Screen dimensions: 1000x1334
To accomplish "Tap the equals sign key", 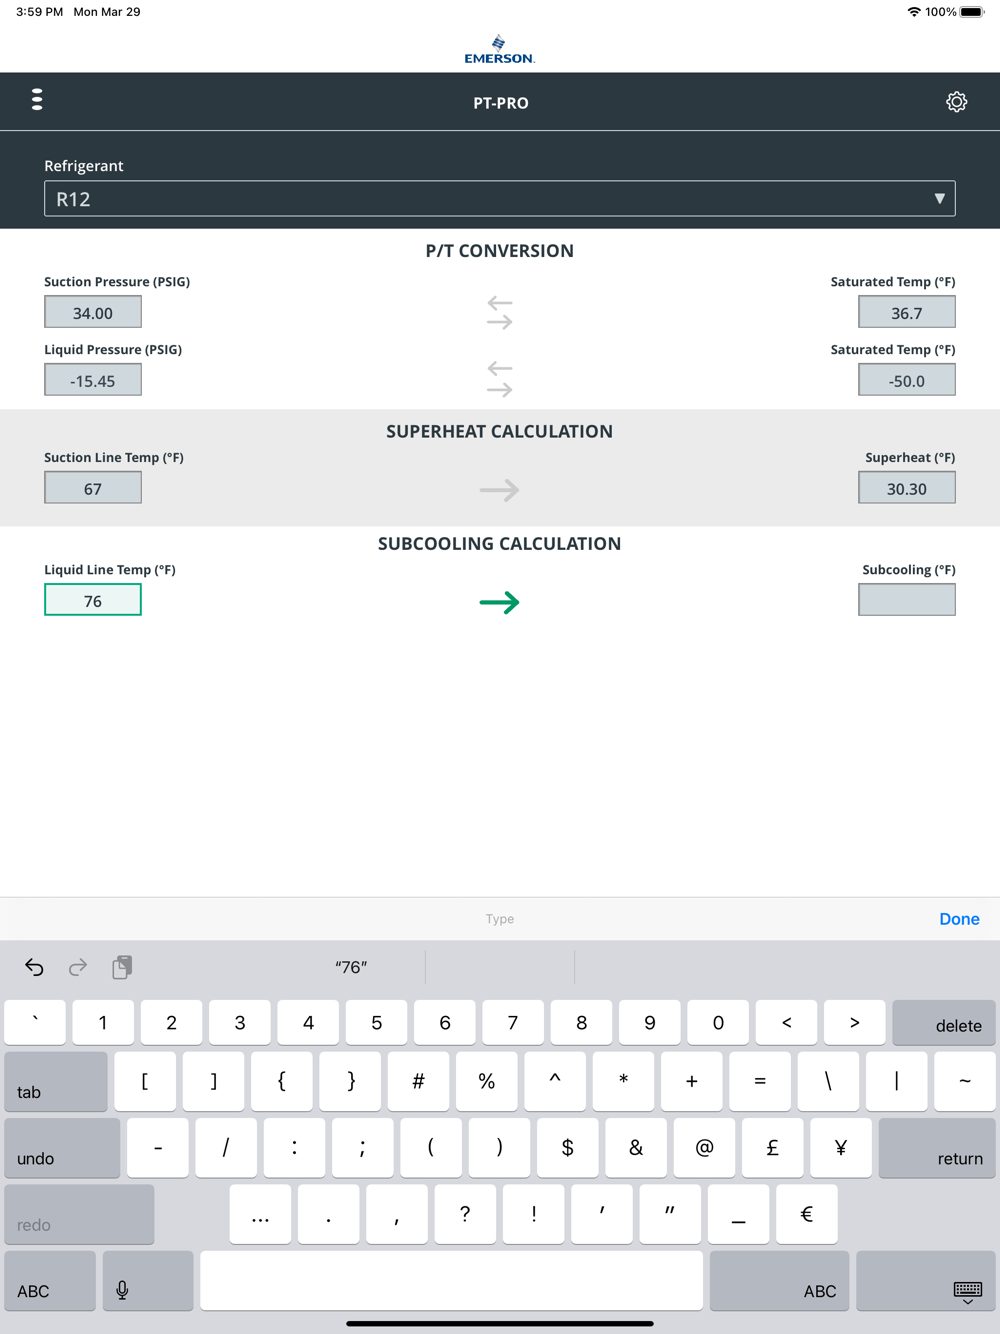I will tap(760, 1082).
